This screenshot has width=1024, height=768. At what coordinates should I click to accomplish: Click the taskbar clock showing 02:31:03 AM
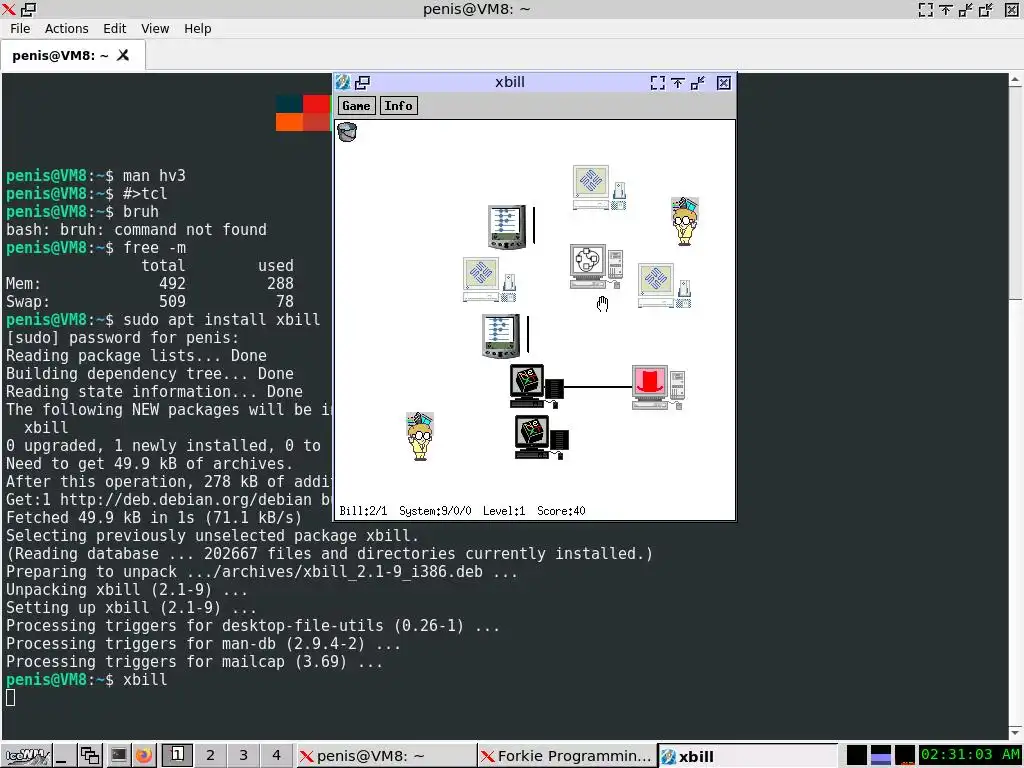coord(970,755)
